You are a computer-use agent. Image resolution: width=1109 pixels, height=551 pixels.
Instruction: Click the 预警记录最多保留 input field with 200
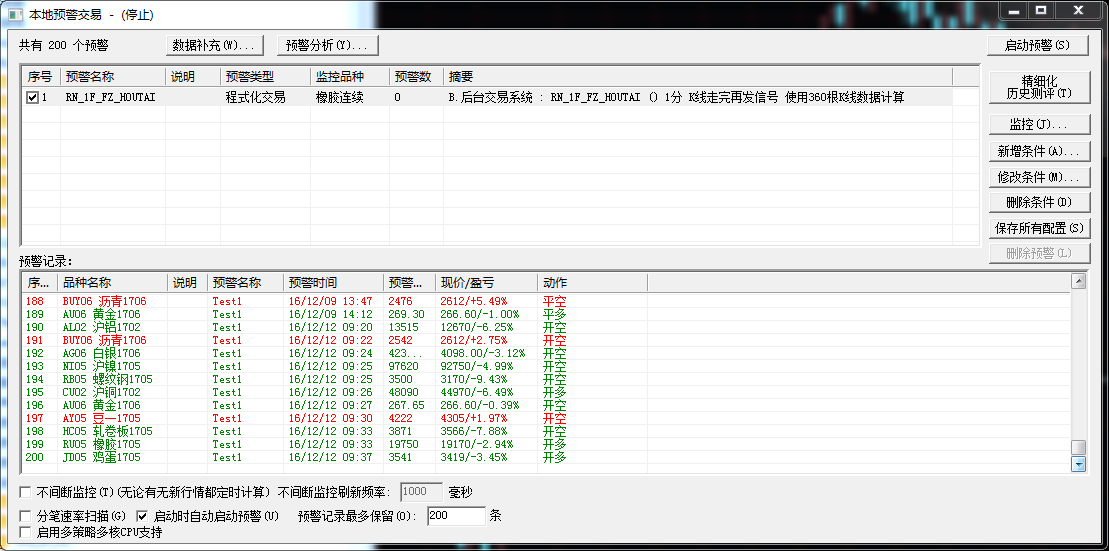(x=455, y=516)
